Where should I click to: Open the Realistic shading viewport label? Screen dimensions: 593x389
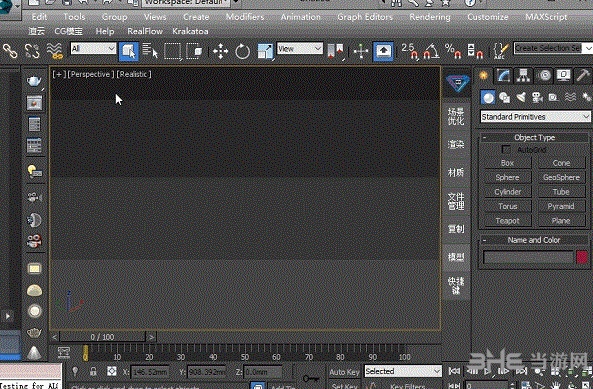[134, 74]
